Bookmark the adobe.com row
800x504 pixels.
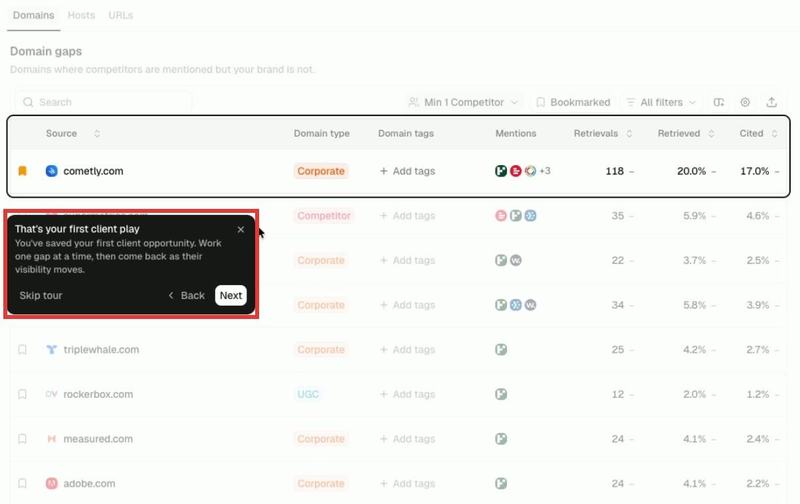22,484
